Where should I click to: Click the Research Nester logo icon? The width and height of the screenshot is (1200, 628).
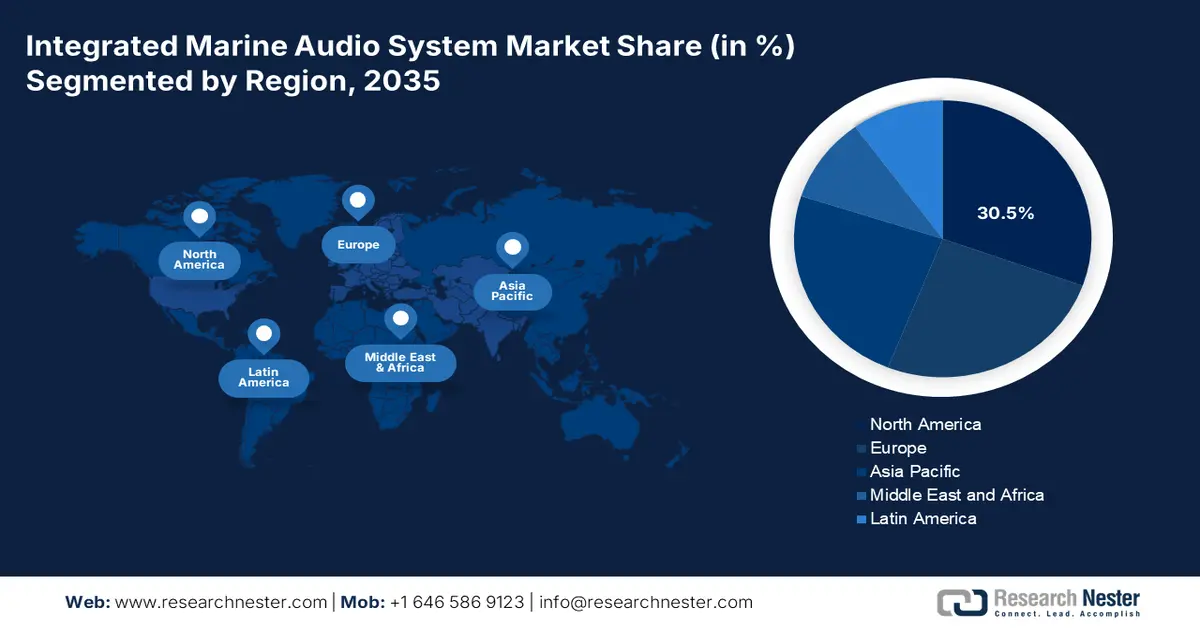tap(961, 602)
